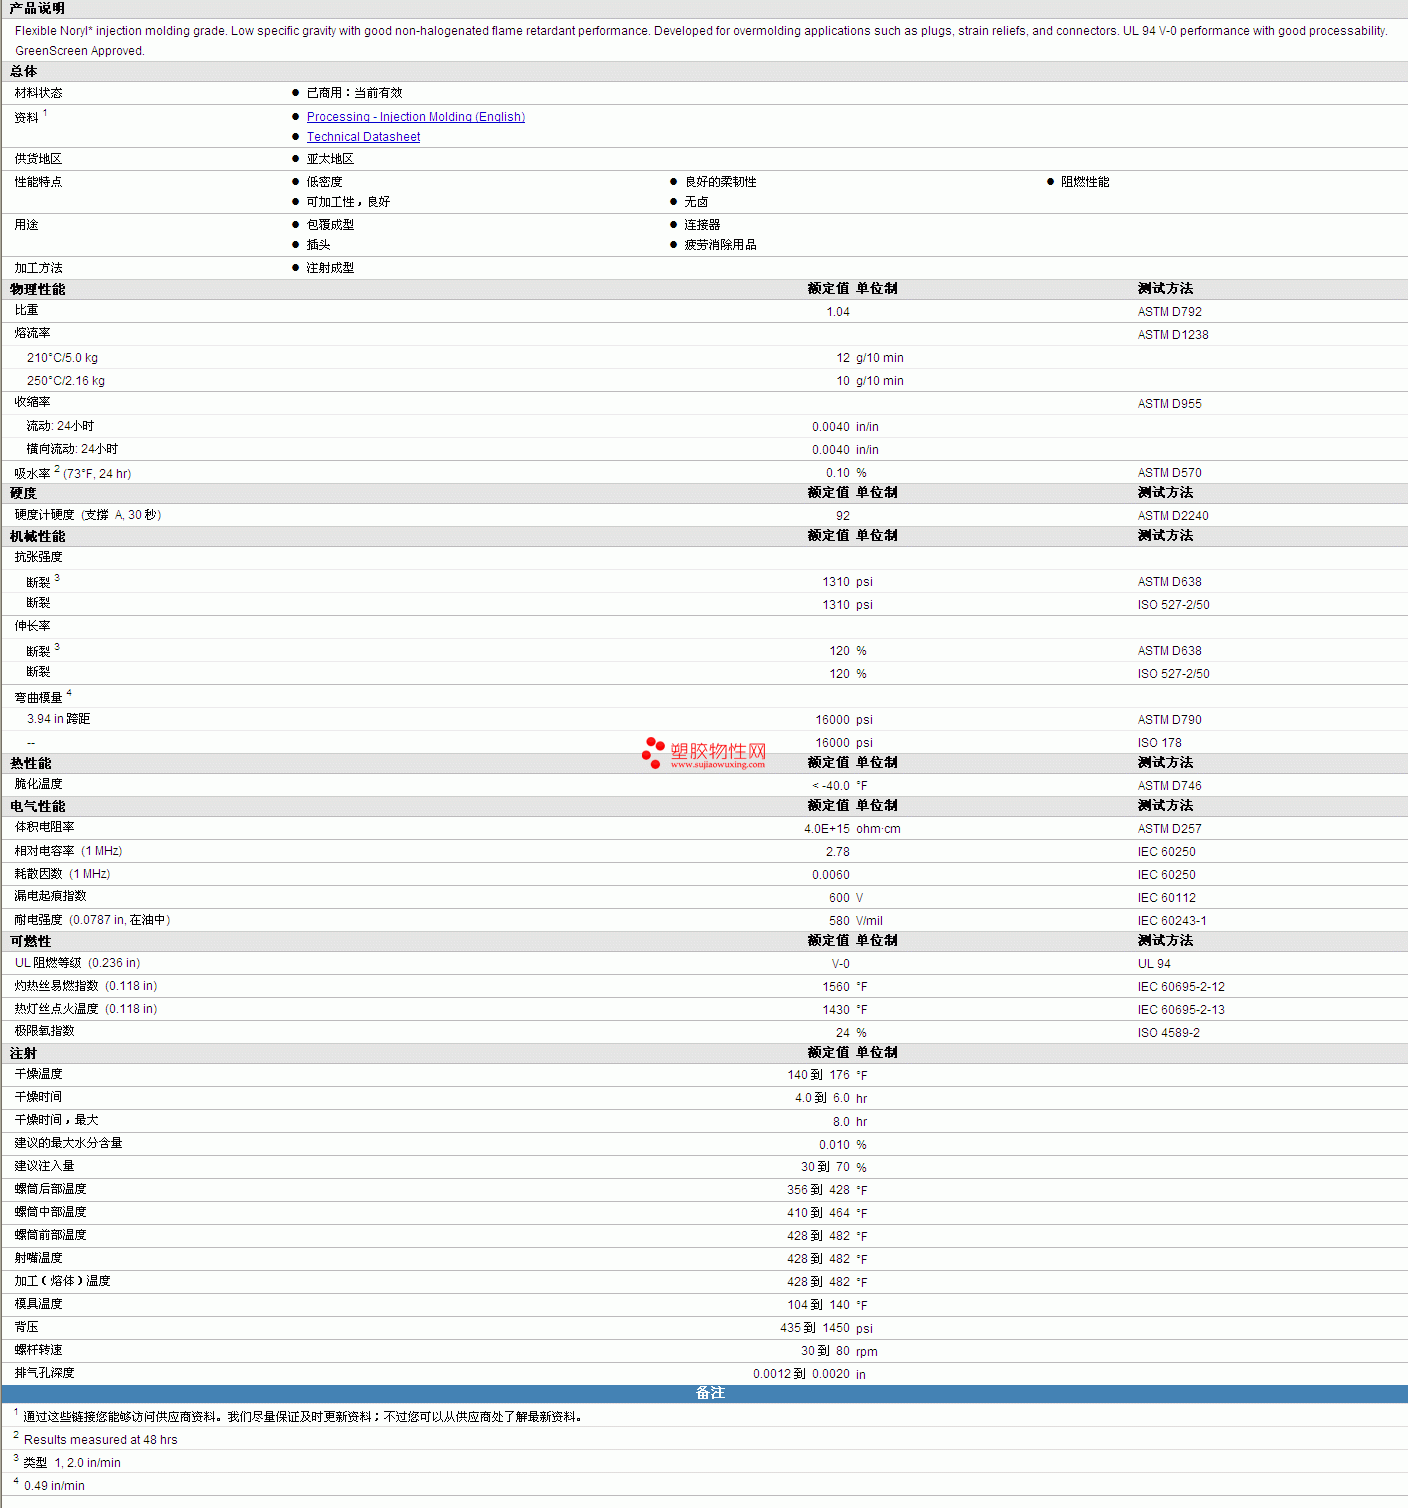The image size is (1408, 1508).
Task: Select the ASTM D1238 test method
Action: [x=1173, y=335]
